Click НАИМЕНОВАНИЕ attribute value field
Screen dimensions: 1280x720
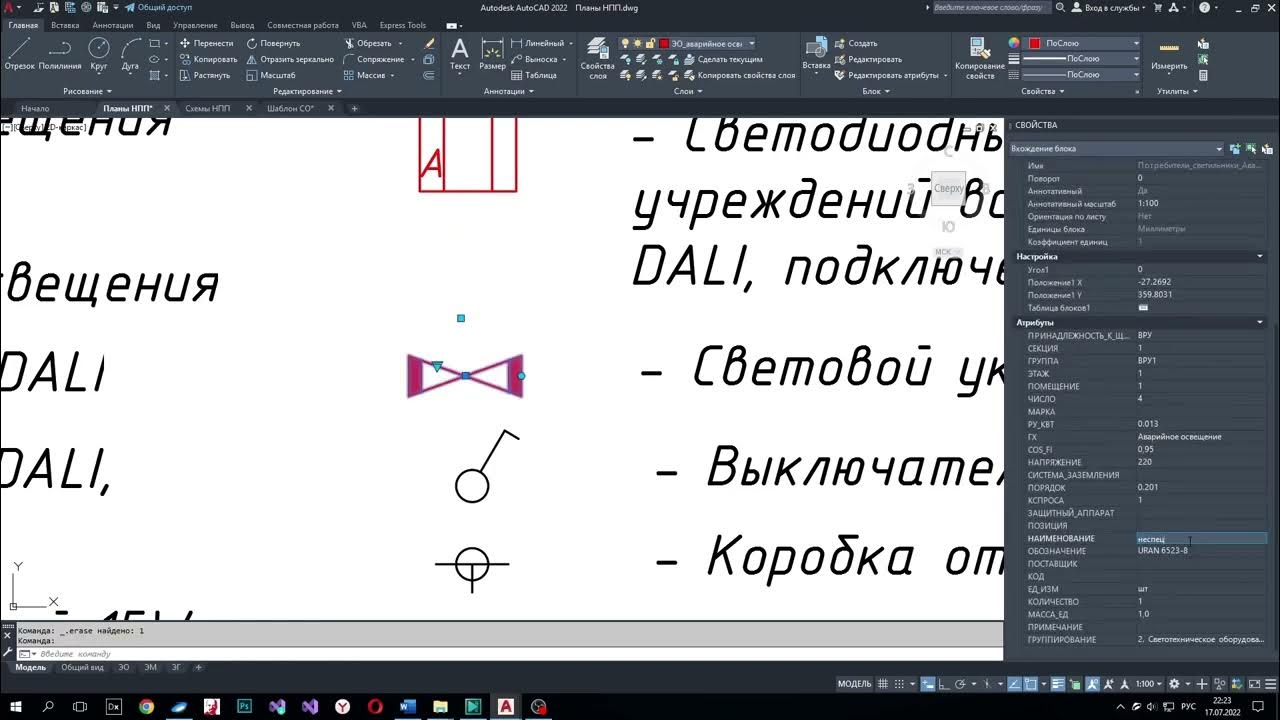point(1201,539)
